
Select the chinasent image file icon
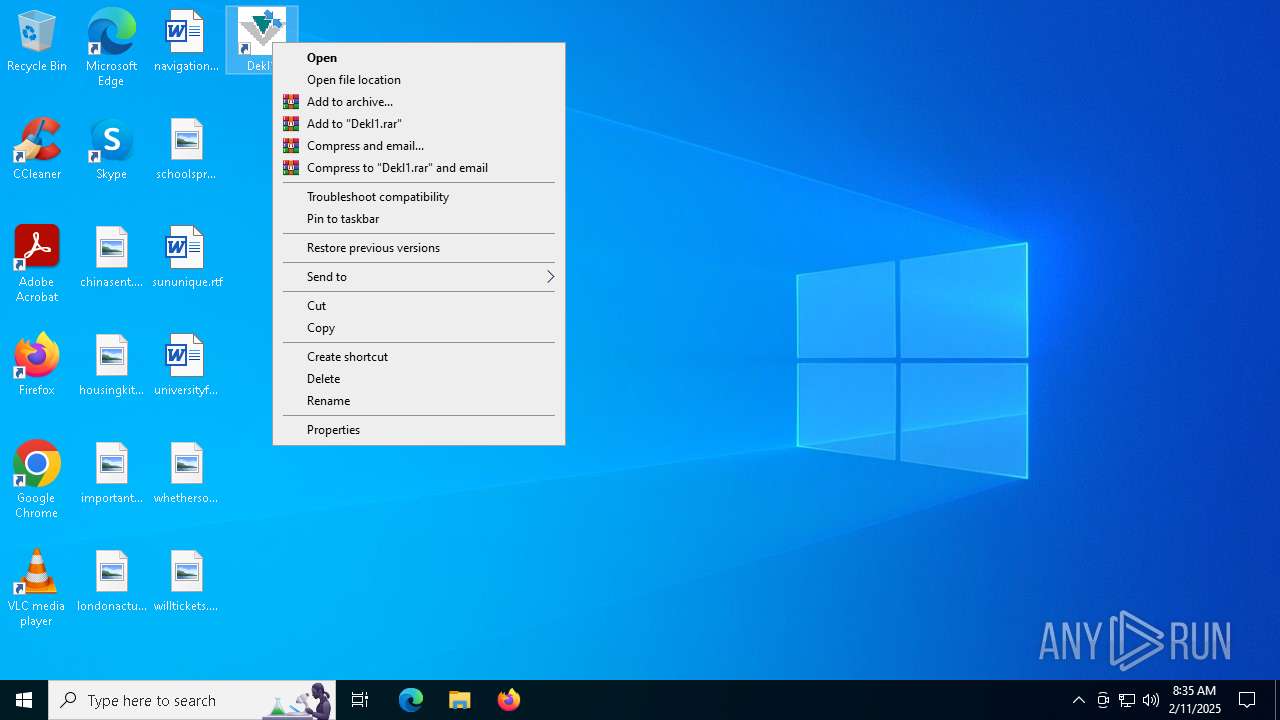click(x=111, y=258)
